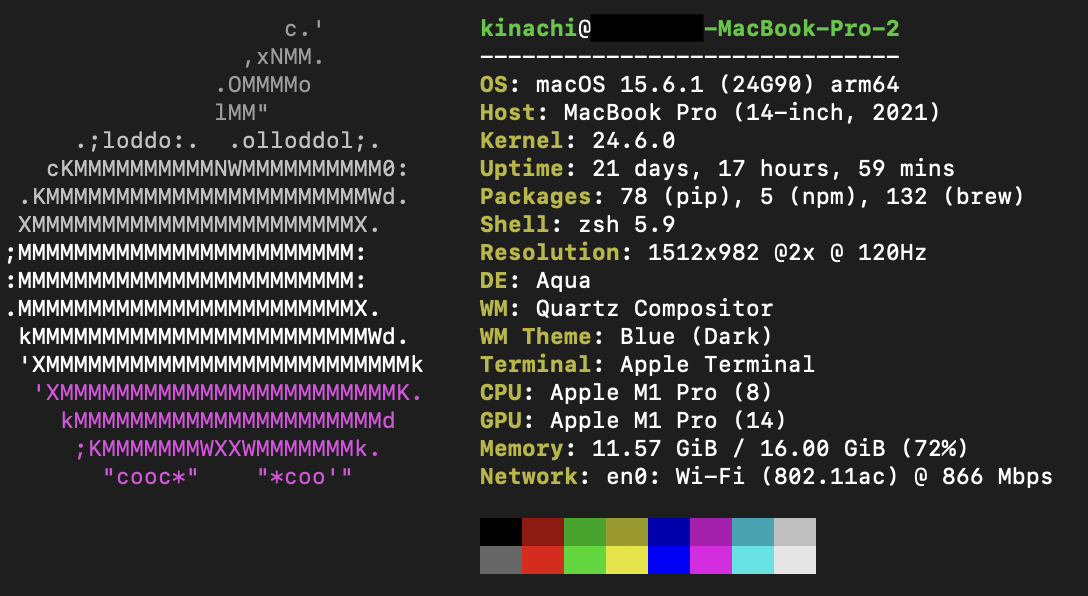Click the teal color block in top row
1088x596 pixels.
point(753,531)
